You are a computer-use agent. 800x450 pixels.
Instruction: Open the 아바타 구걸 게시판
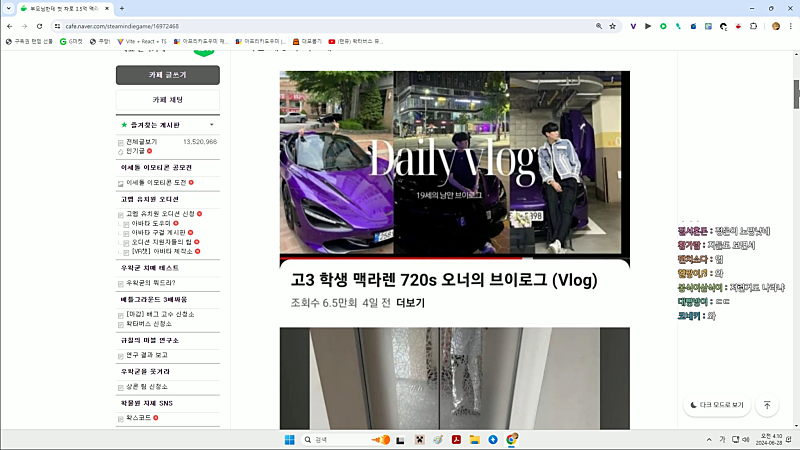[x=159, y=233]
